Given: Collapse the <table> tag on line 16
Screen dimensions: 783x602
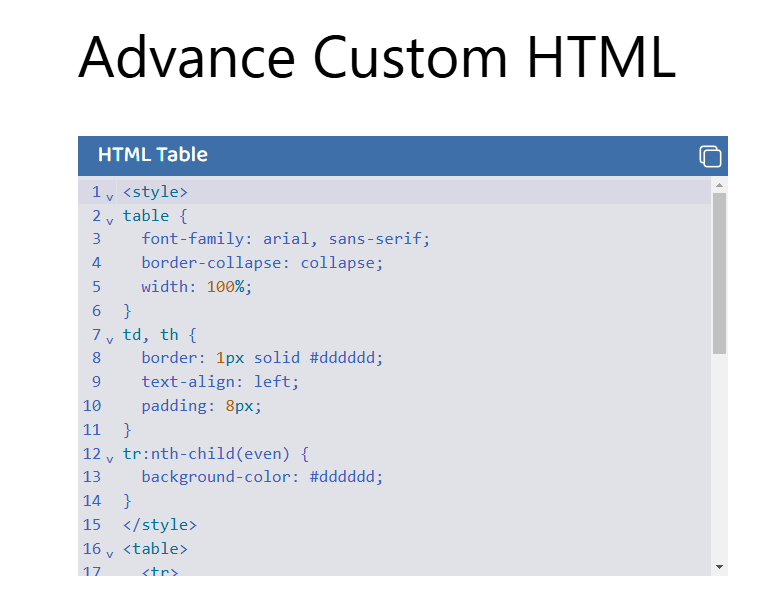Looking at the screenshot, I should point(110,552).
